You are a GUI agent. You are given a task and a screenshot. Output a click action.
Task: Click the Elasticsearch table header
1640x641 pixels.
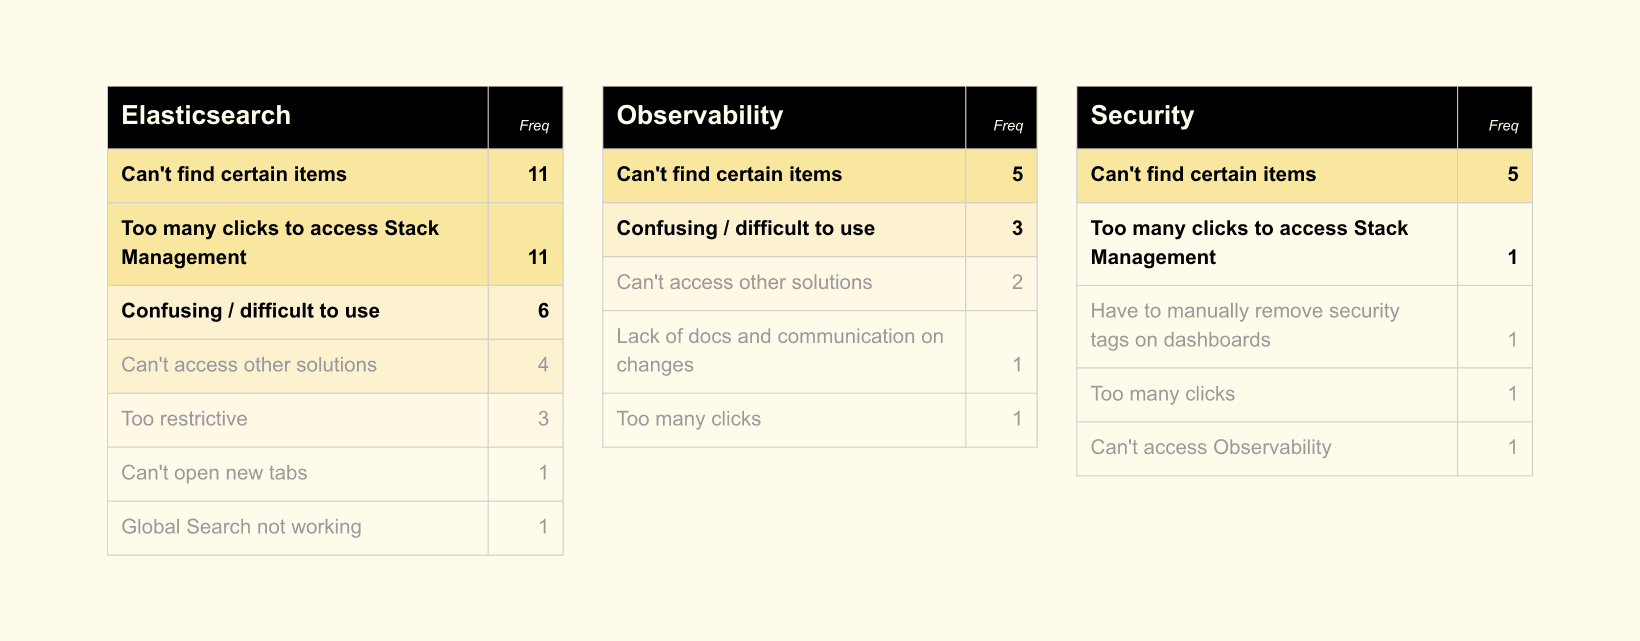206,116
